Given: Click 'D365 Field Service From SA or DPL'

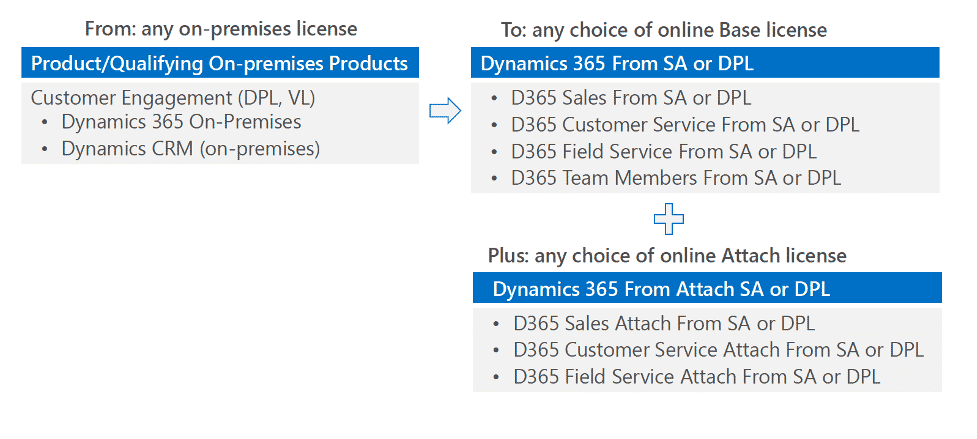Looking at the screenshot, I should [x=664, y=151].
